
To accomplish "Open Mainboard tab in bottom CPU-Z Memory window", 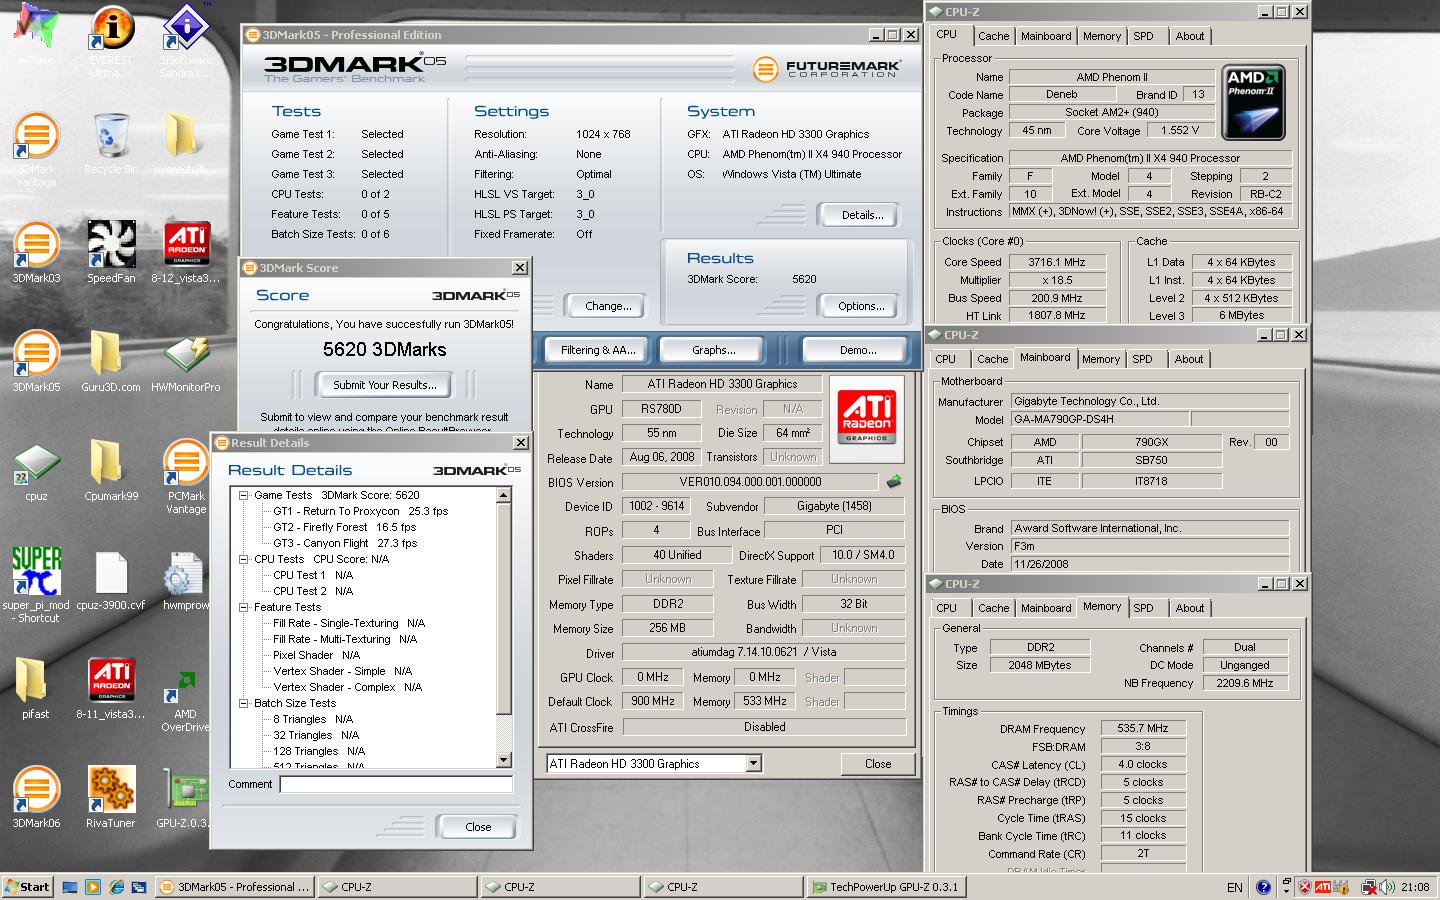I will 1046,608.
